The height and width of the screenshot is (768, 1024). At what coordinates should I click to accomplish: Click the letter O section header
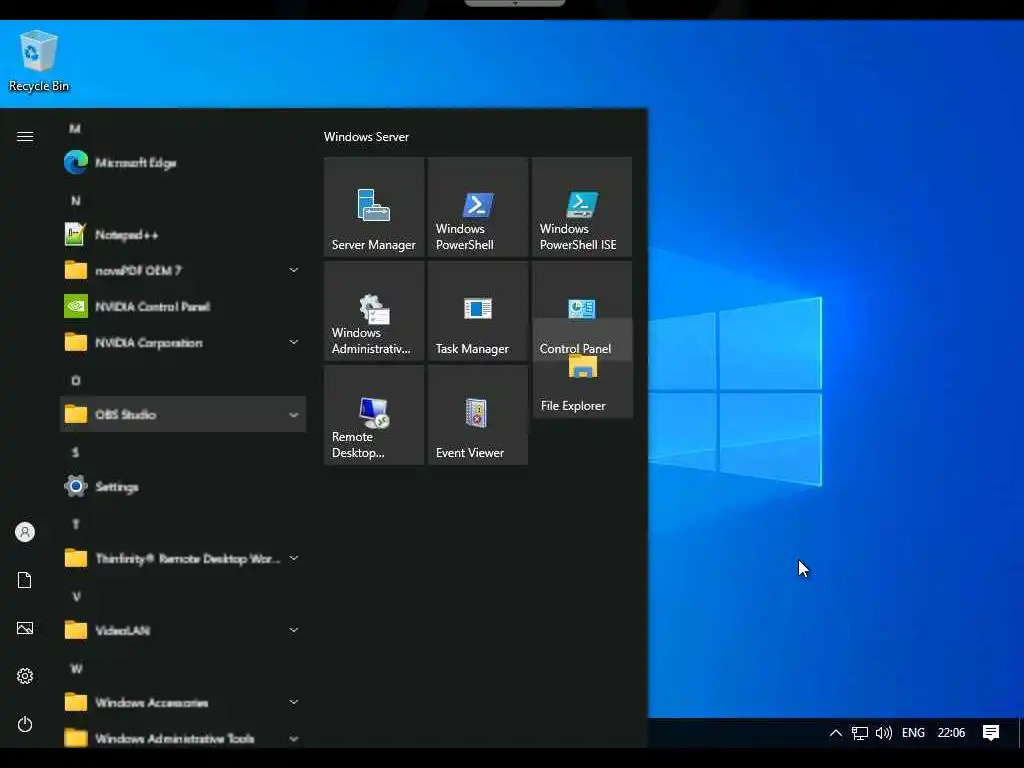(x=76, y=380)
